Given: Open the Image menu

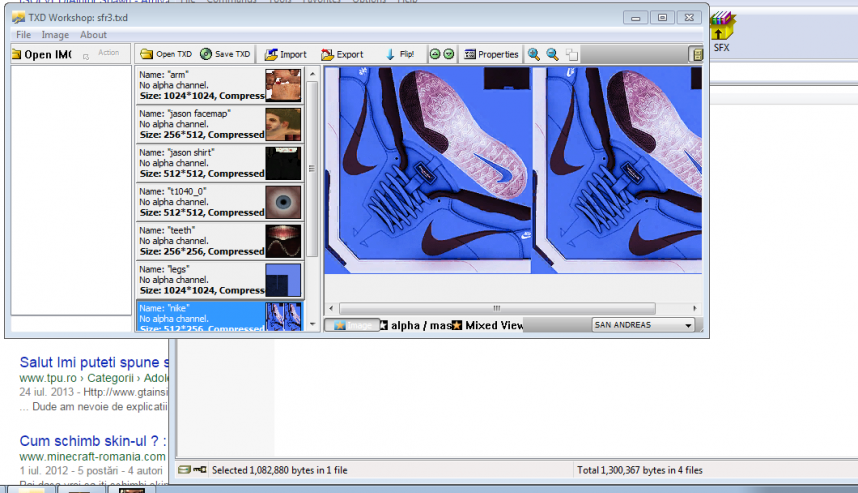Looking at the screenshot, I should click(55, 34).
